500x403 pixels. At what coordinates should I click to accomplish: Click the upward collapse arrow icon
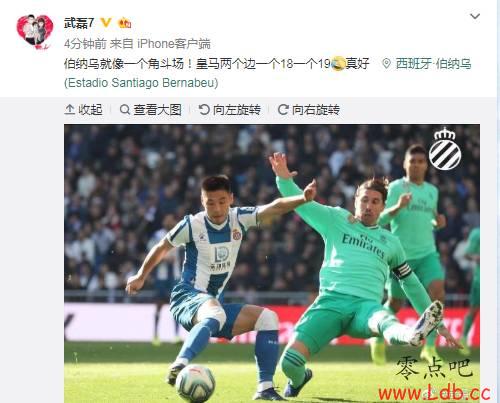(x=69, y=109)
